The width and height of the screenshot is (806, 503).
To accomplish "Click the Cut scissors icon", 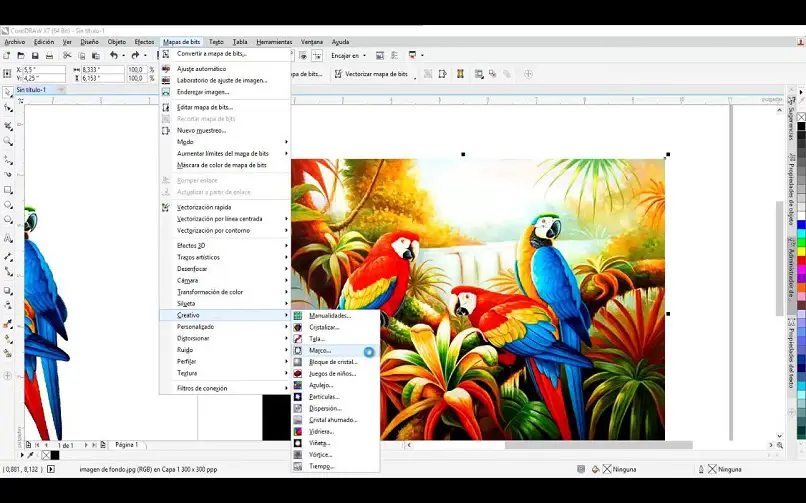I will point(67,55).
